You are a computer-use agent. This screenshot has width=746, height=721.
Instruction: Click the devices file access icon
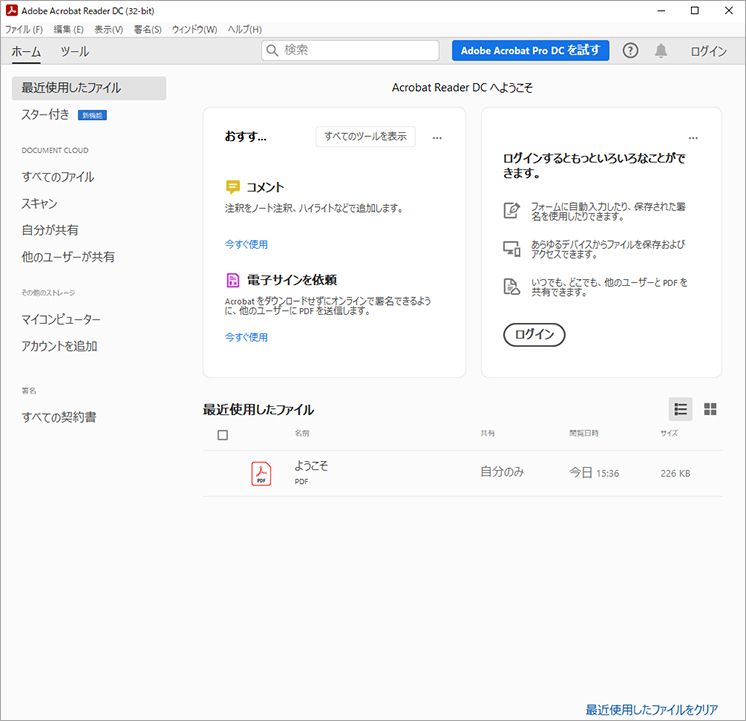pos(512,248)
